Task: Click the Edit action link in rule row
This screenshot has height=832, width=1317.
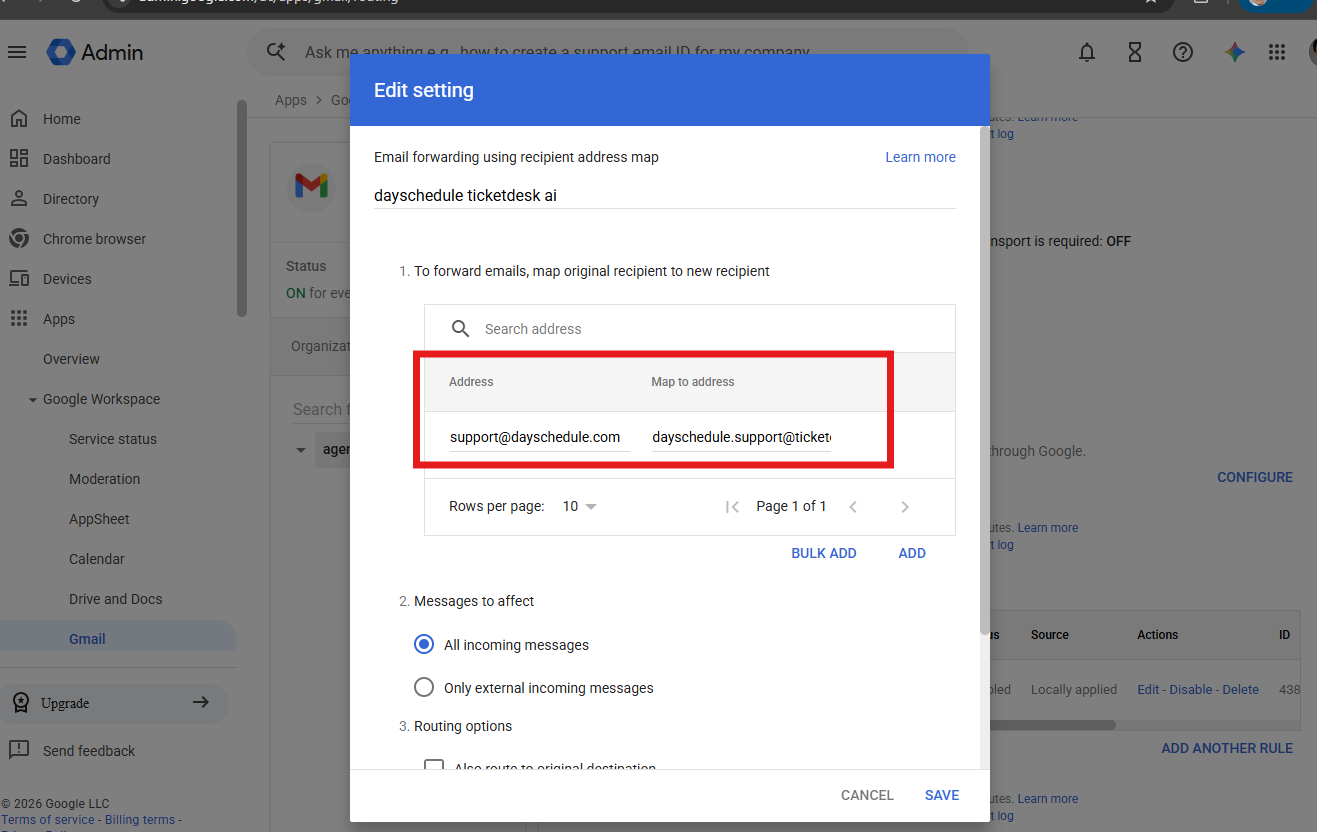Action: [x=1149, y=689]
